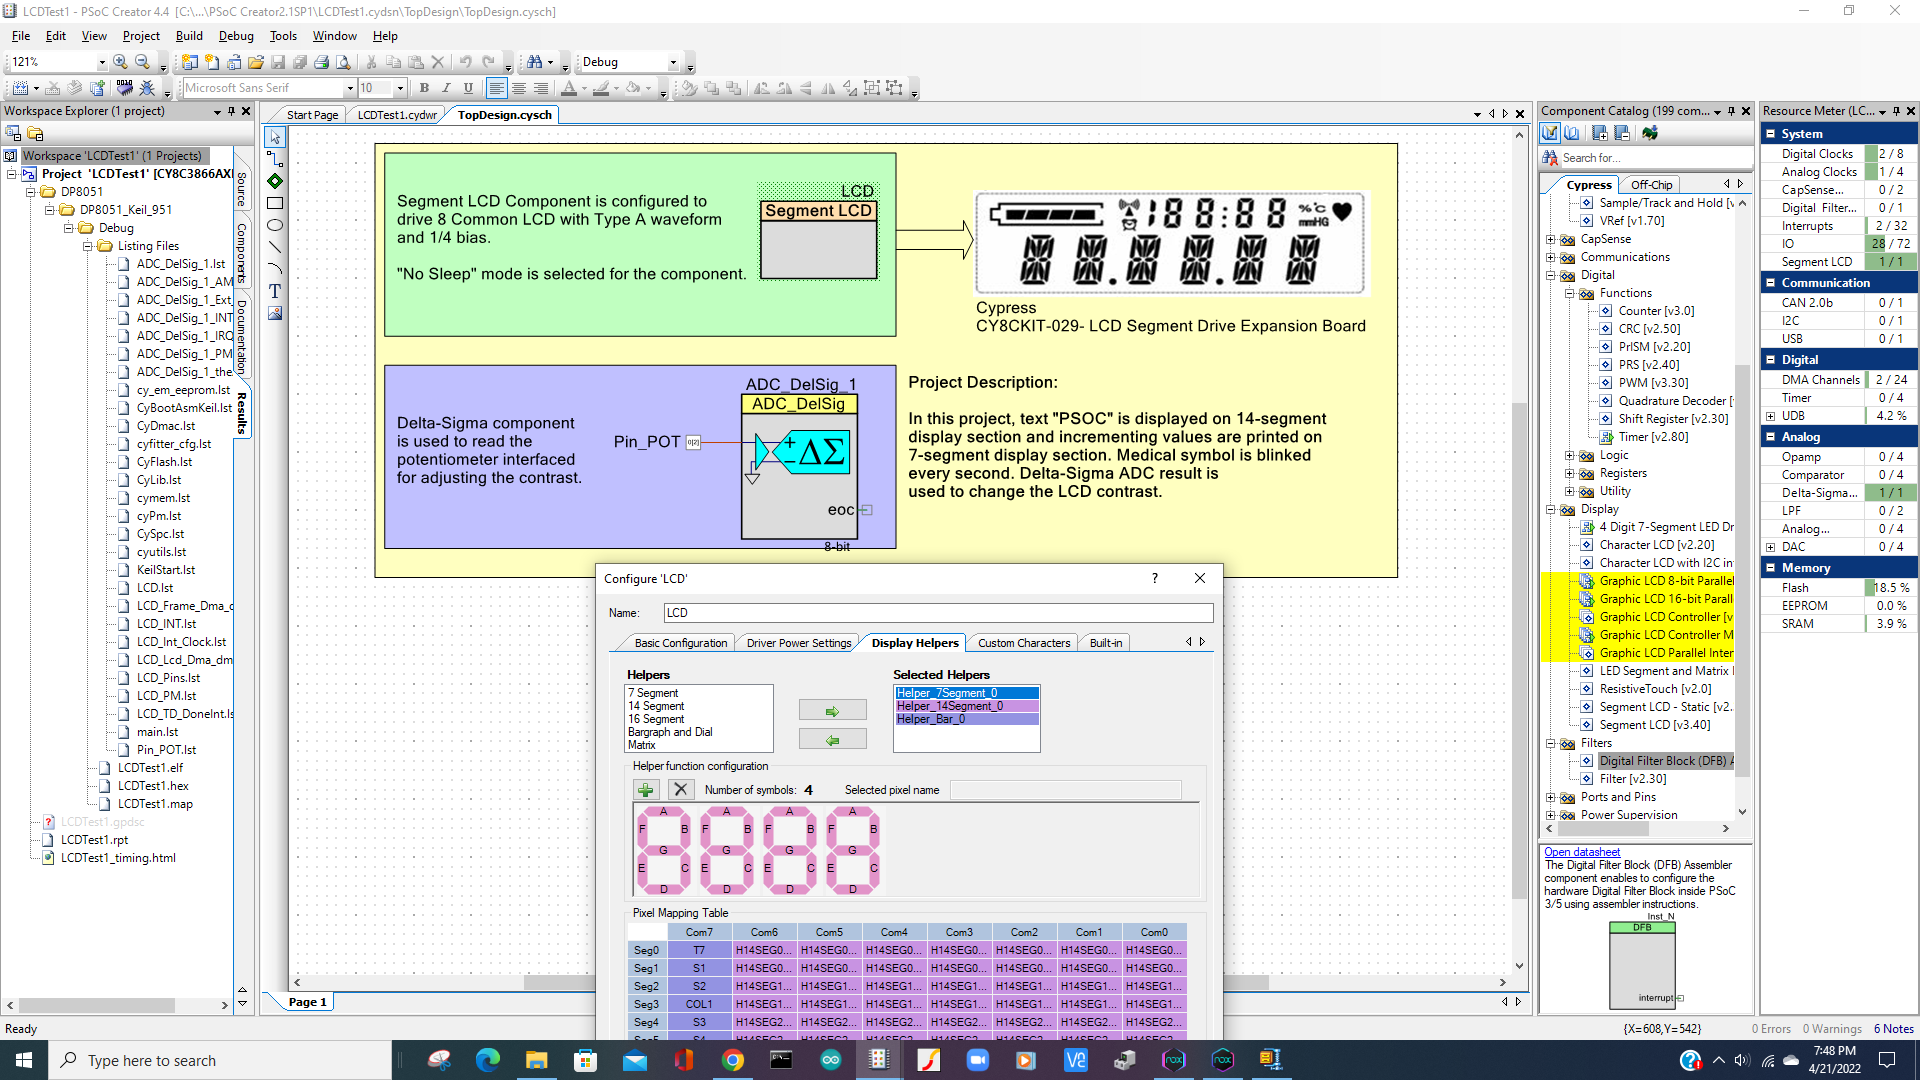Open the Debug configuration dropdown
This screenshot has height=1080, width=1920.
[x=673, y=62]
